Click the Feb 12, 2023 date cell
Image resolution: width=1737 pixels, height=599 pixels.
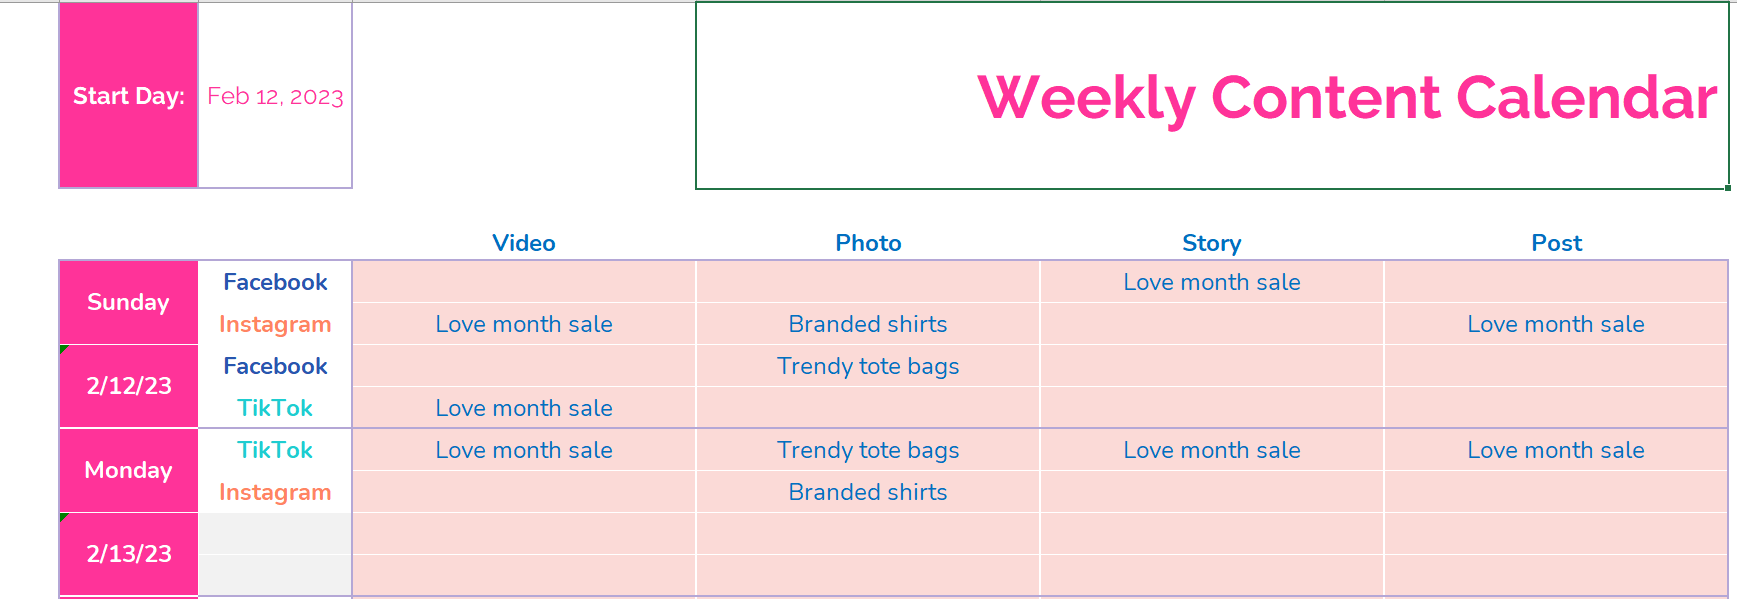(275, 96)
